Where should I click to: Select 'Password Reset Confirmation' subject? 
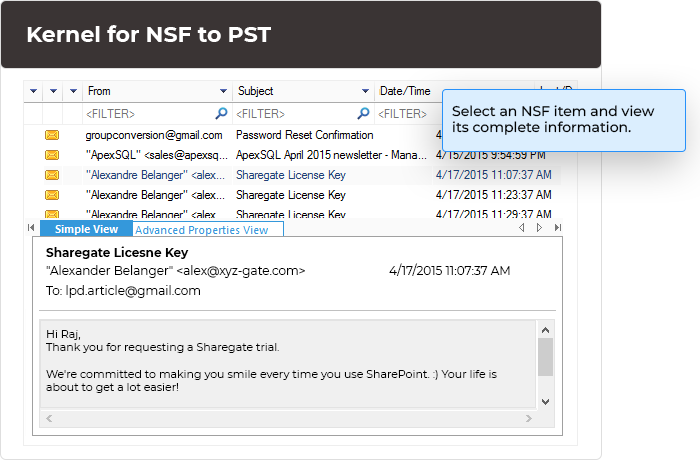[x=304, y=135]
